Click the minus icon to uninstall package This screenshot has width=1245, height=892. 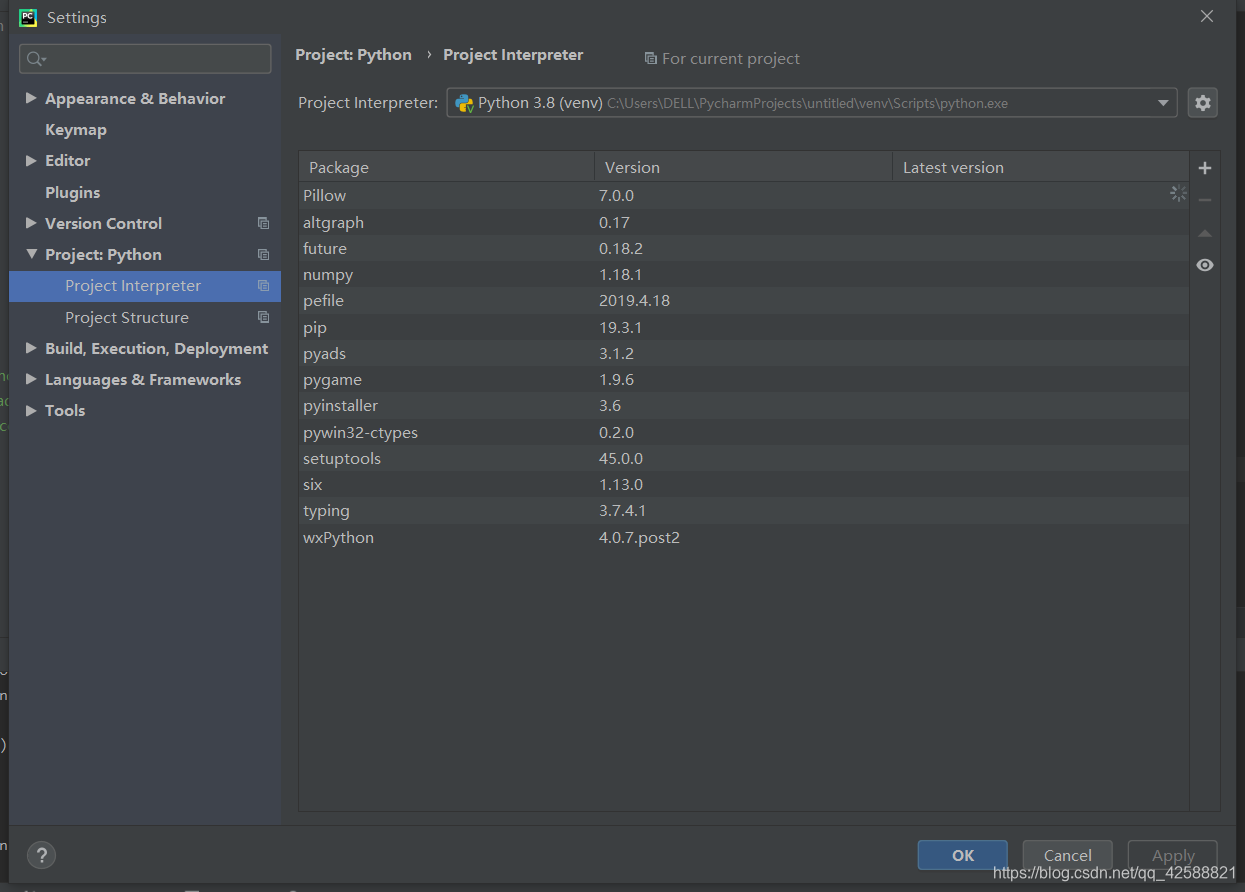point(1205,200)
